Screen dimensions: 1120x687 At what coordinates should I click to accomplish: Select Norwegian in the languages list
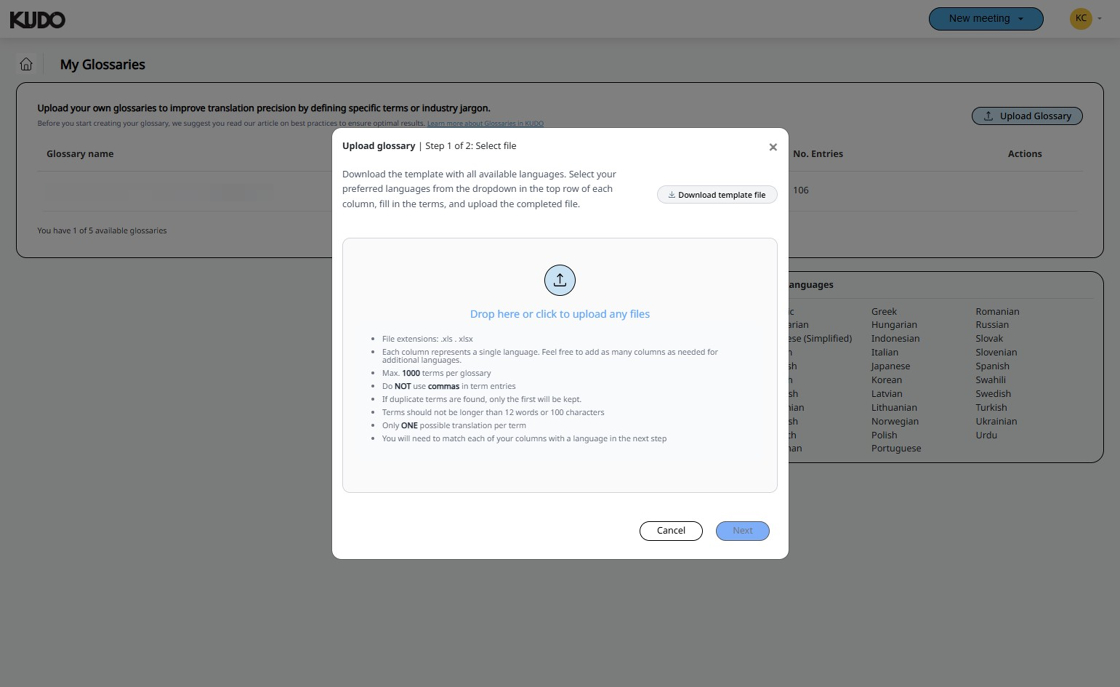point(894,421)
